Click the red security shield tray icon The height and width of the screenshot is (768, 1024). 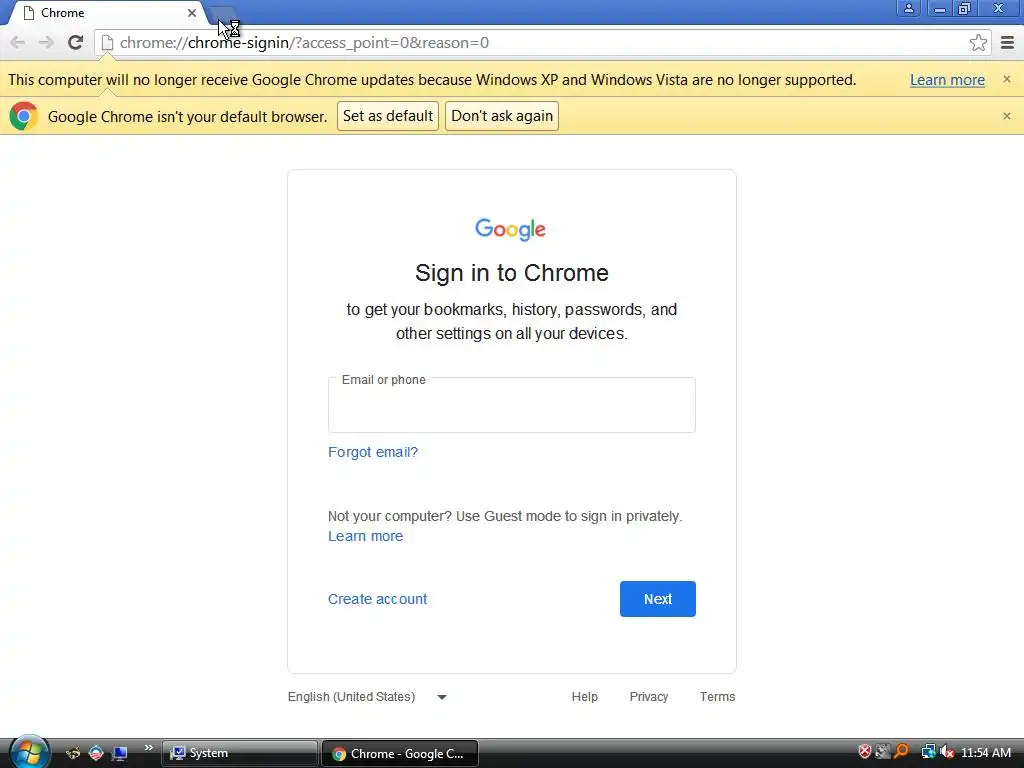pos(865,752)
